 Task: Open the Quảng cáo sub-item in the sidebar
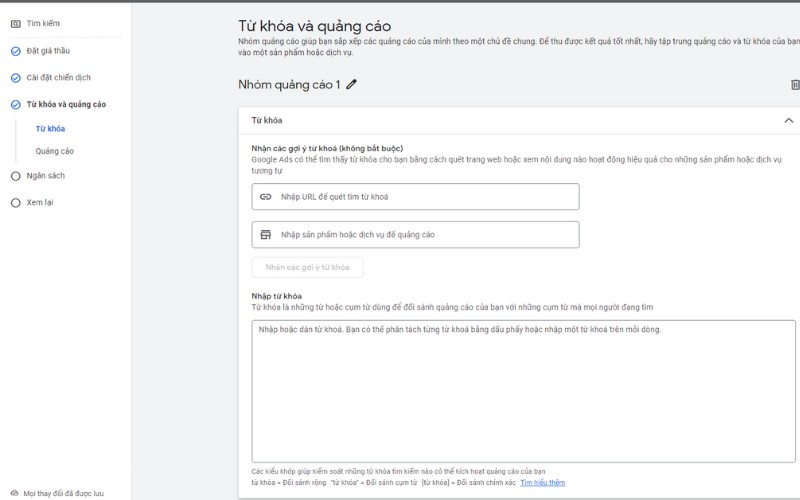point(54,152)
